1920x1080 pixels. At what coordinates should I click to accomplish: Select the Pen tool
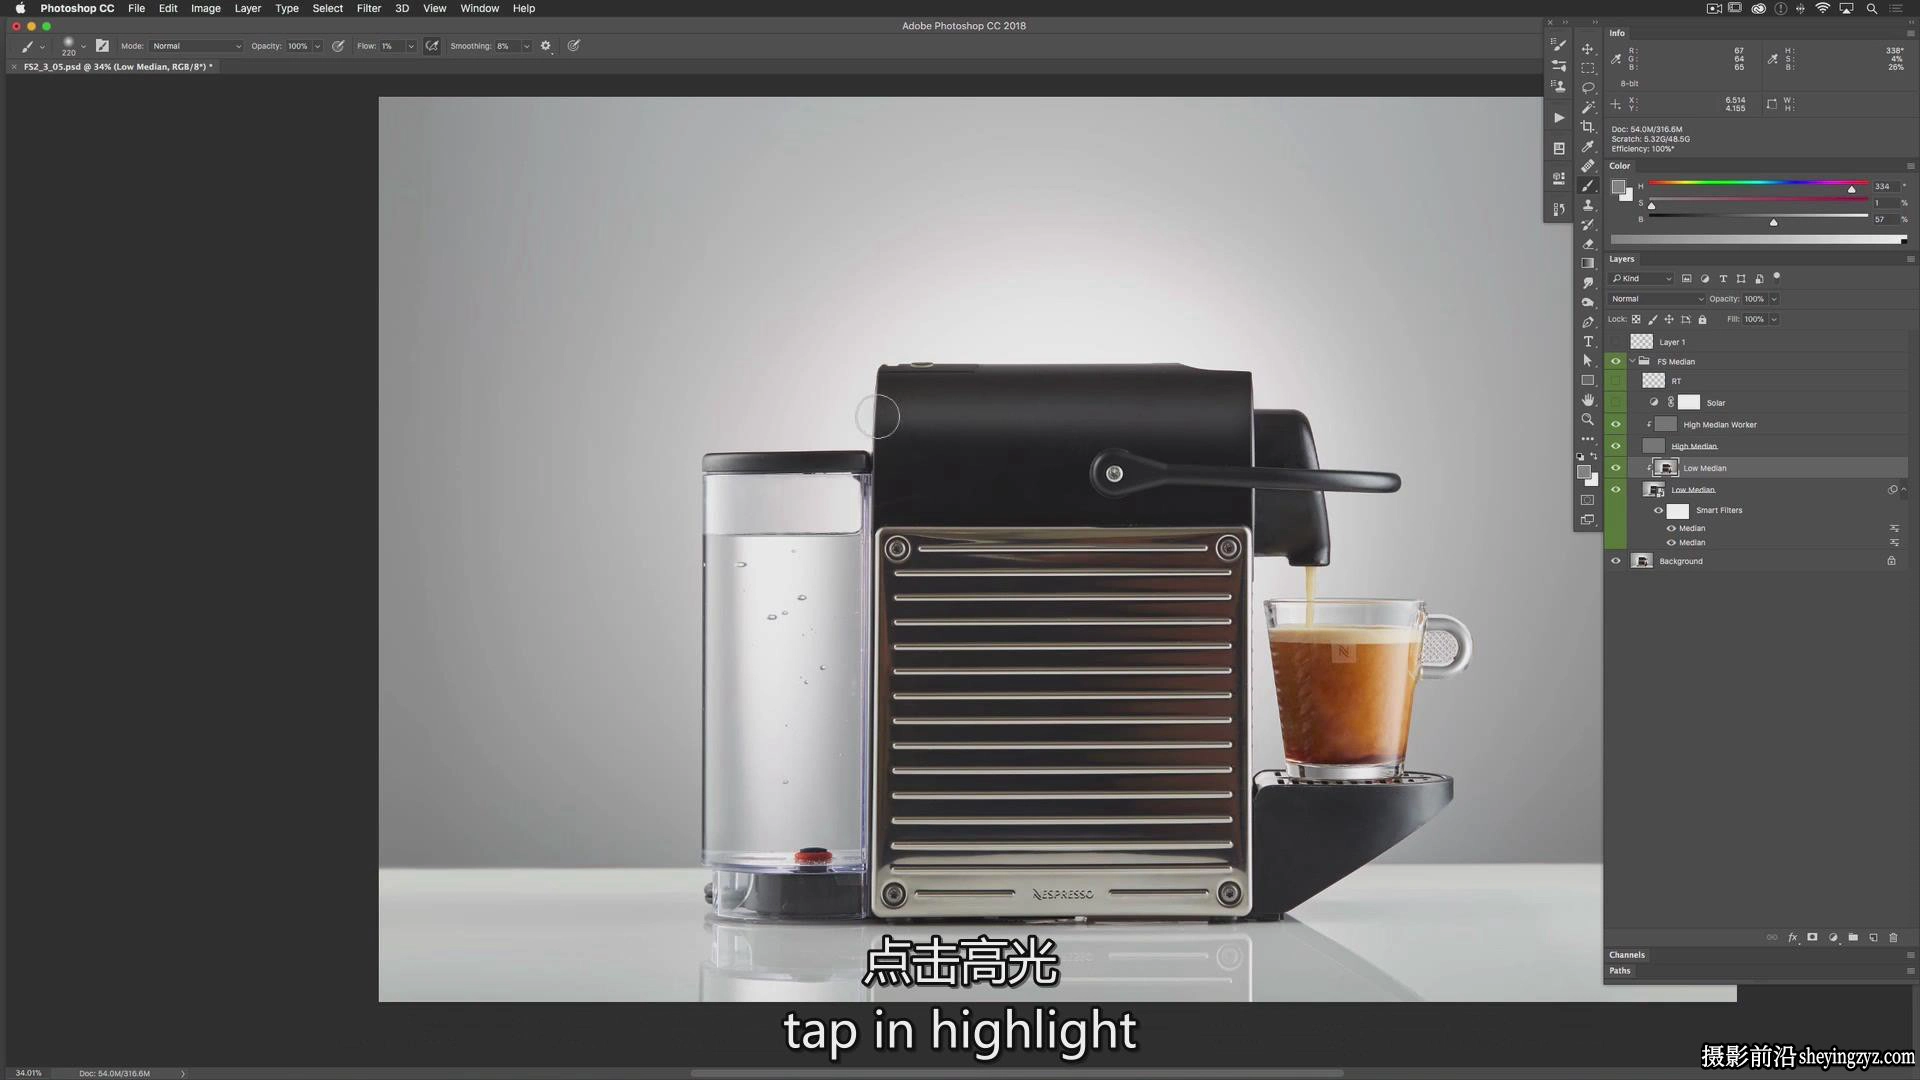[1587, 322]
